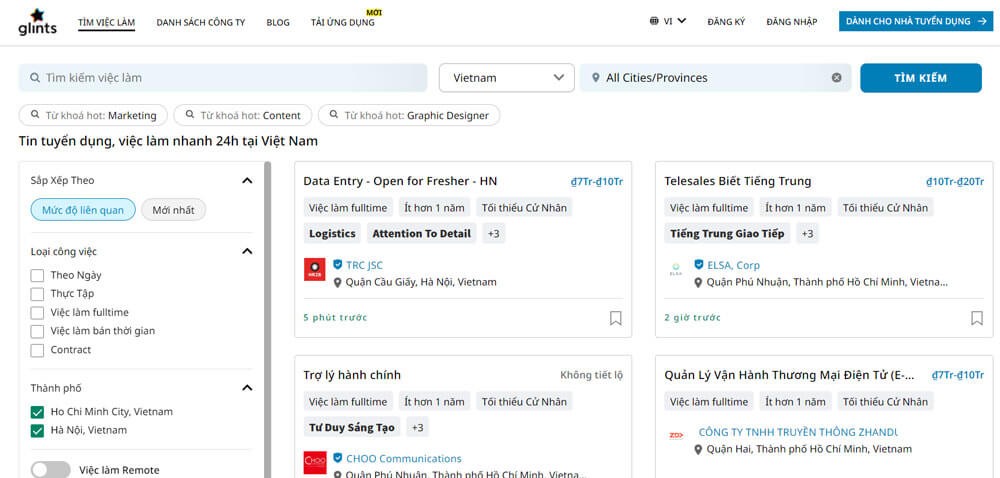The image size is (1000, 478).
Task: Select the magnifier icon in the Marketing keyword chip
Action: [34, 115]
